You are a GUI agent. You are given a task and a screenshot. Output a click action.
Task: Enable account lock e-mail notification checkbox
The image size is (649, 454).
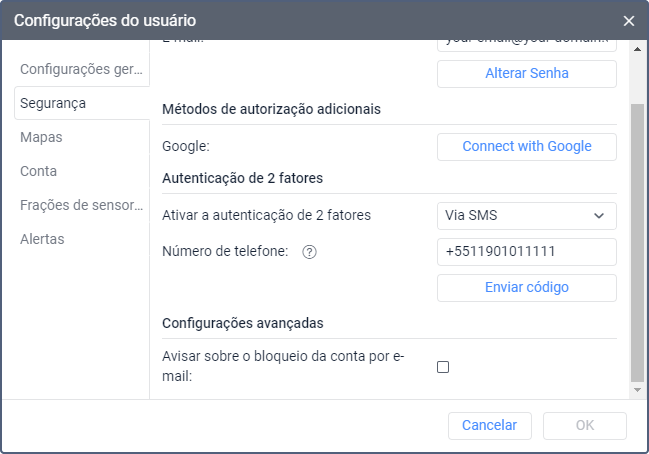pos(443,367)
